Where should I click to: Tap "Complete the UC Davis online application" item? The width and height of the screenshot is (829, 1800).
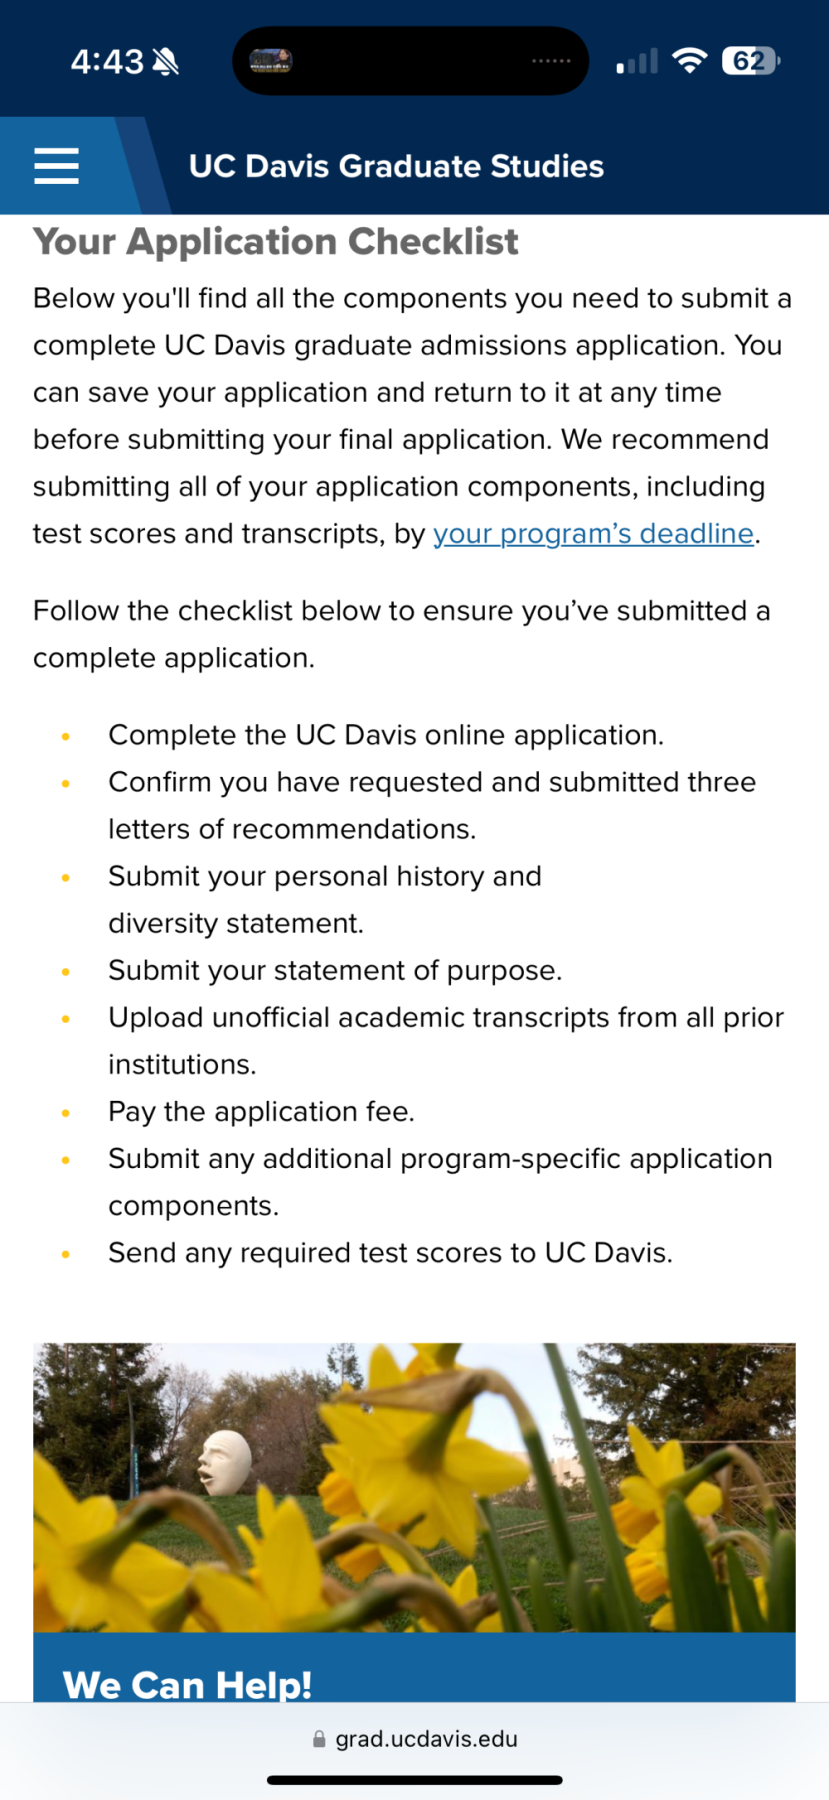386,735
